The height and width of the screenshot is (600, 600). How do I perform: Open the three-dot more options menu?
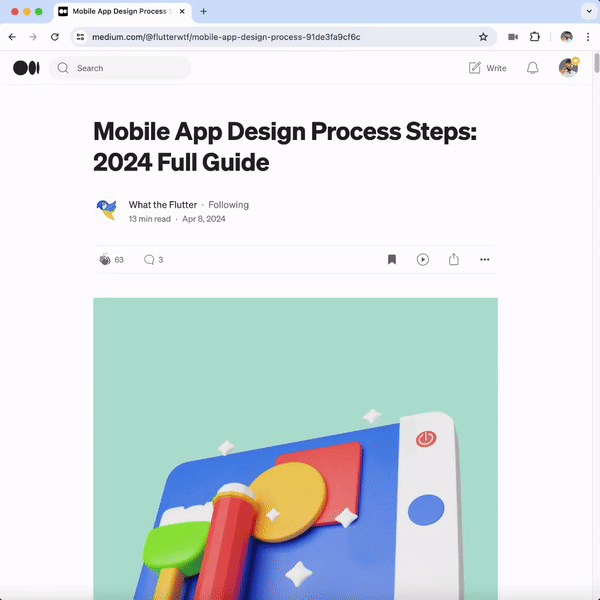tap(485, 260)
